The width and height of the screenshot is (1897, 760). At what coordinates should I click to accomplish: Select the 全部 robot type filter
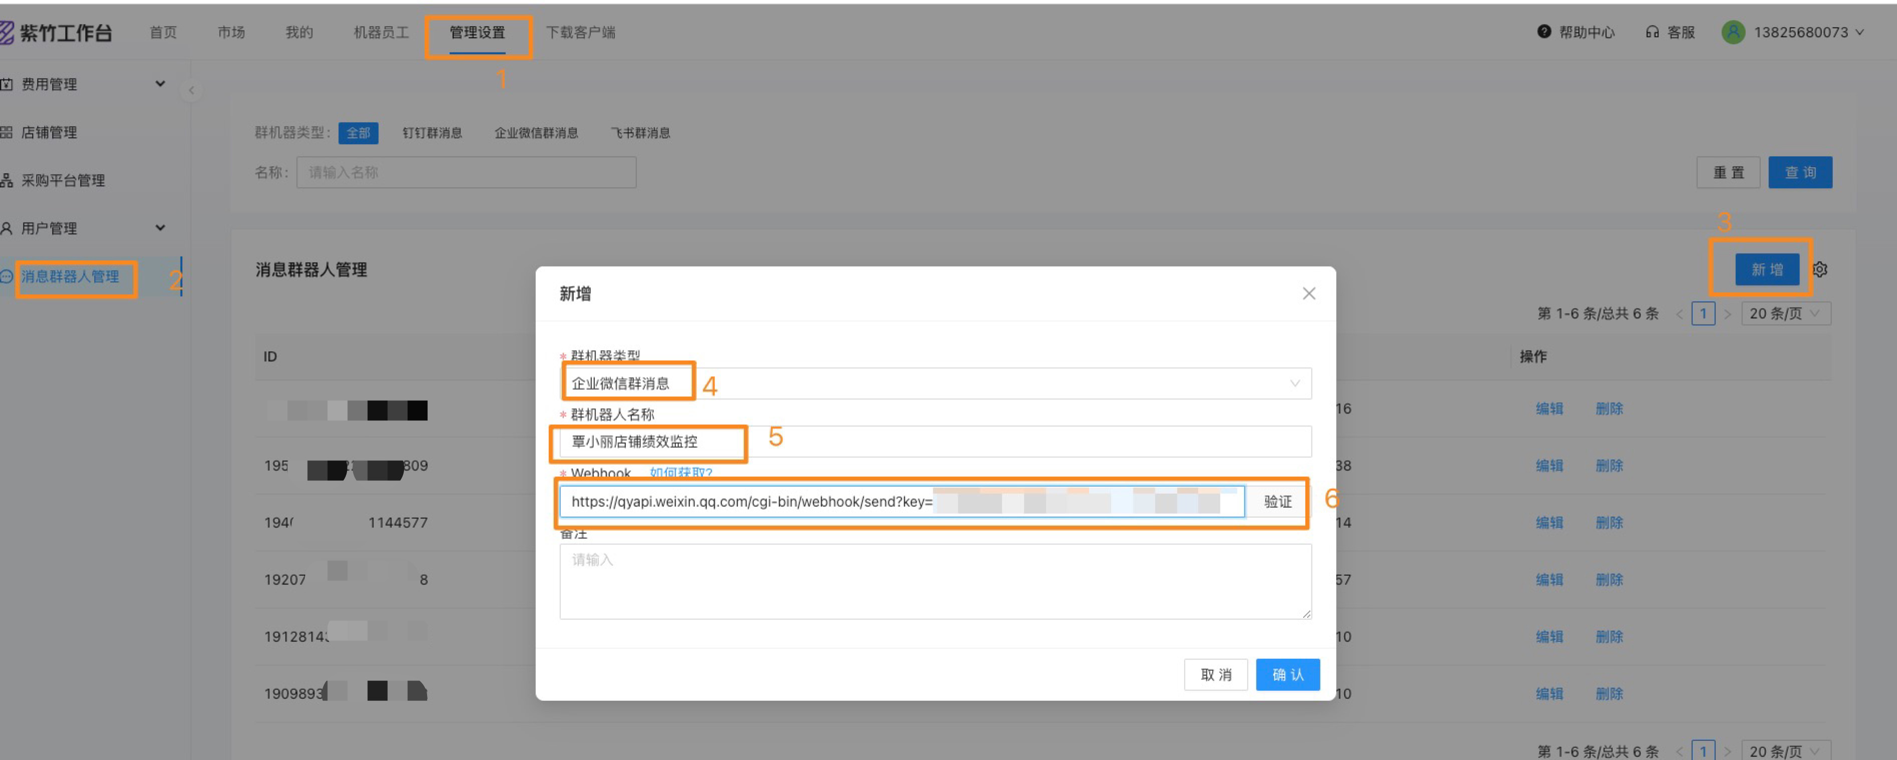[x=358, y=133]
